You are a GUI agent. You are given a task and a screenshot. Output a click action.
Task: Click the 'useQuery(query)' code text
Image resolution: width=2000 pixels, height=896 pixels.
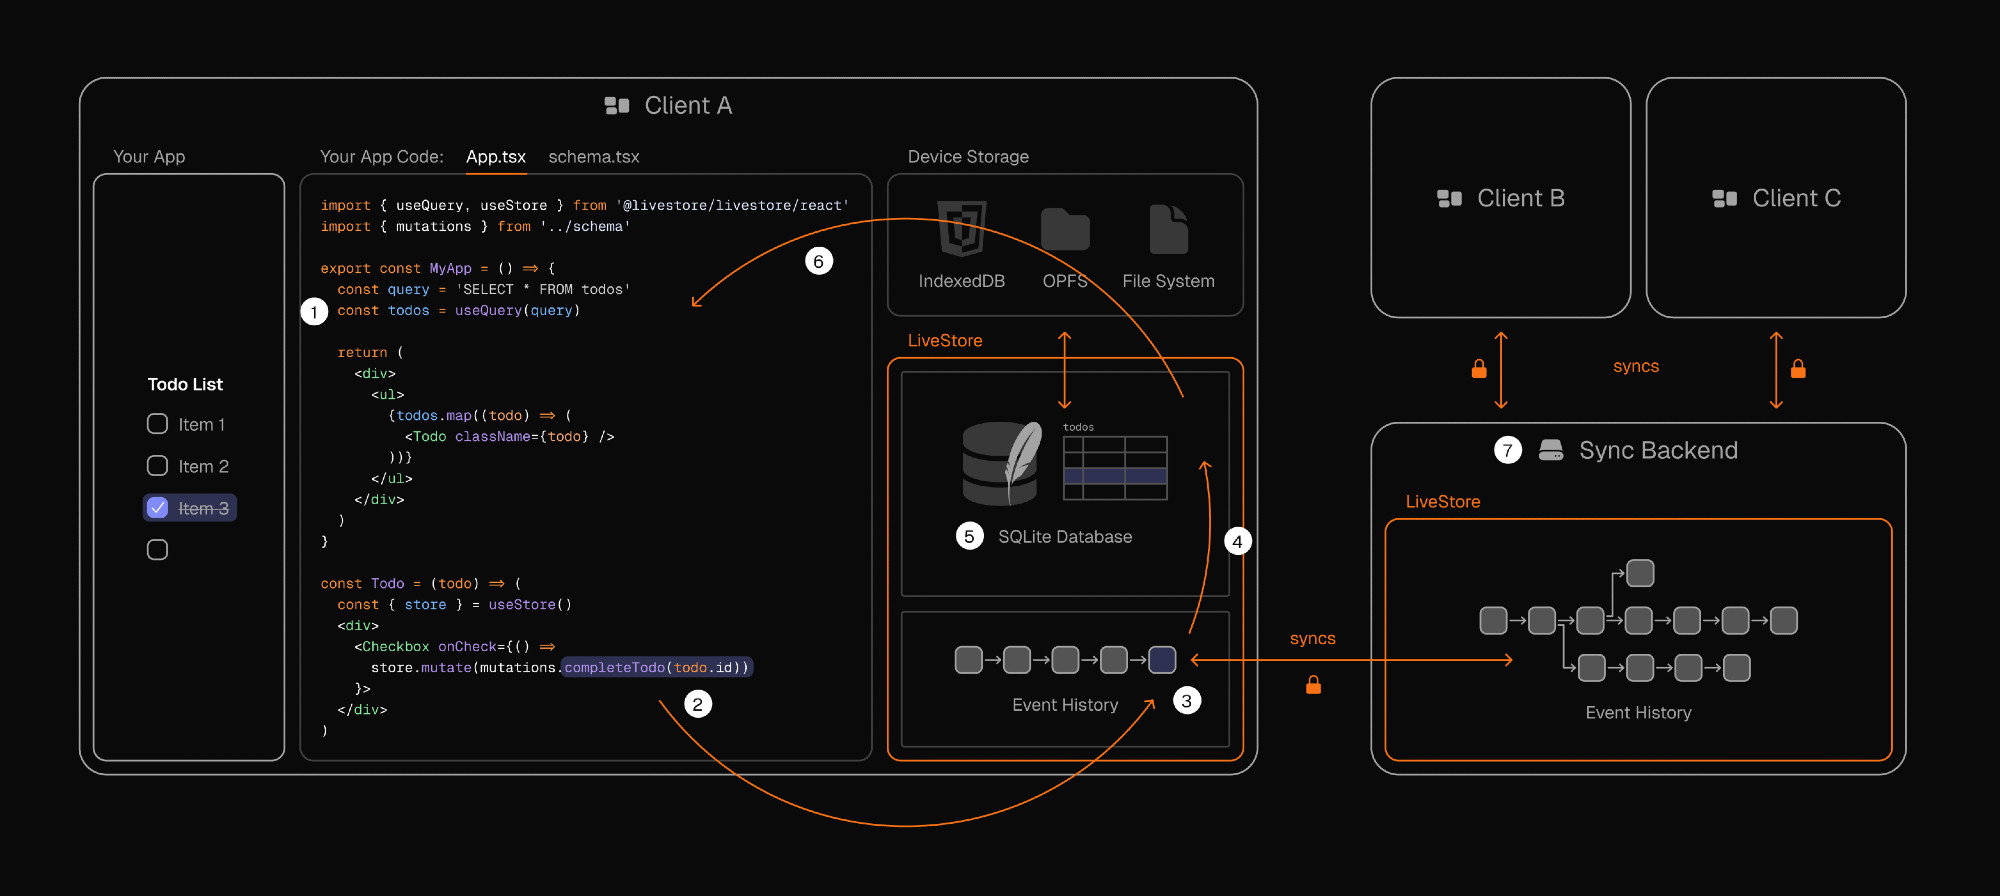[x=517, y=311]
